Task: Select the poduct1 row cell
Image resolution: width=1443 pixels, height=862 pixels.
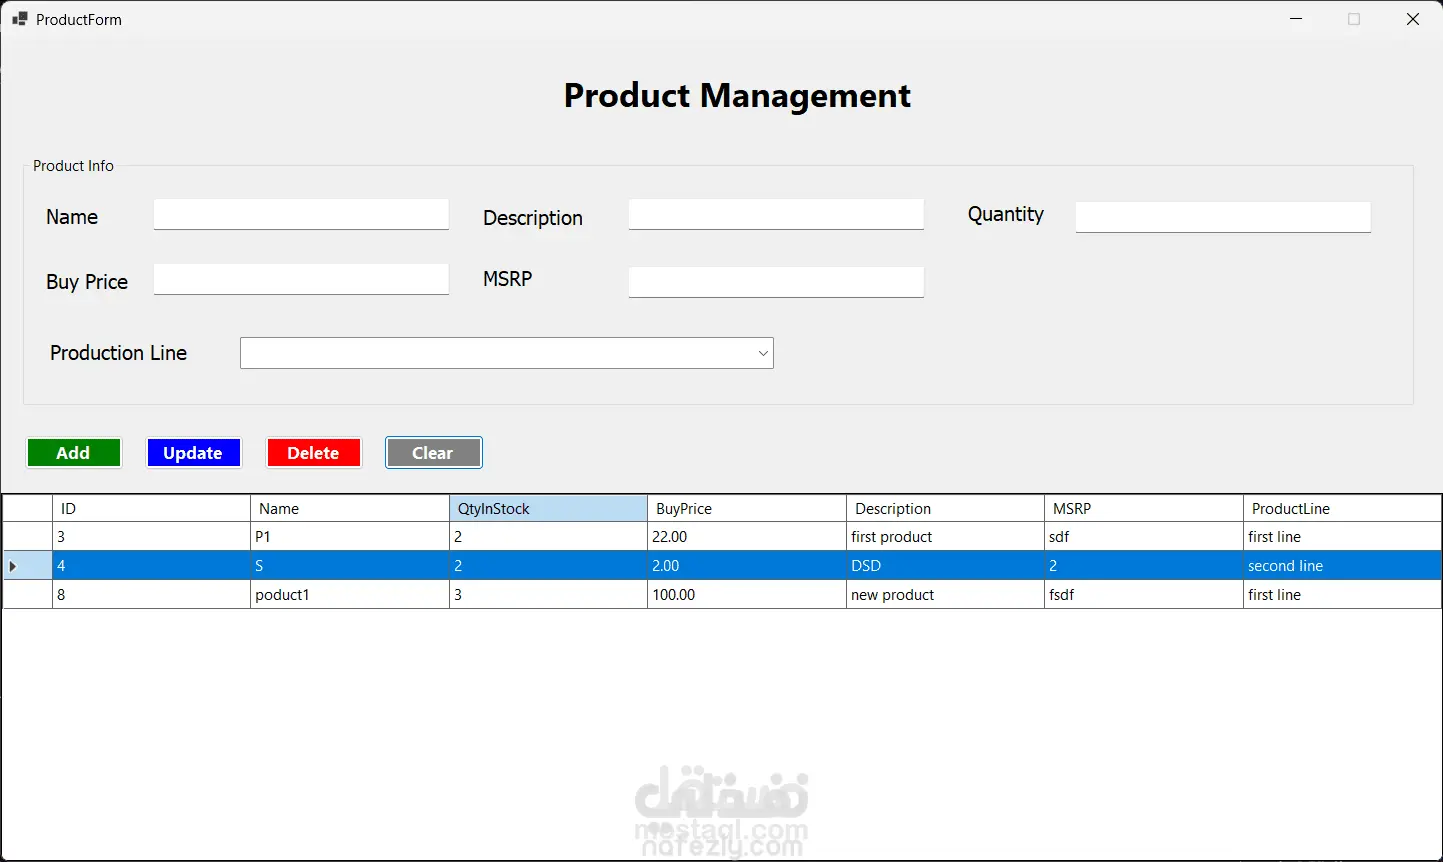Action: 350,595
